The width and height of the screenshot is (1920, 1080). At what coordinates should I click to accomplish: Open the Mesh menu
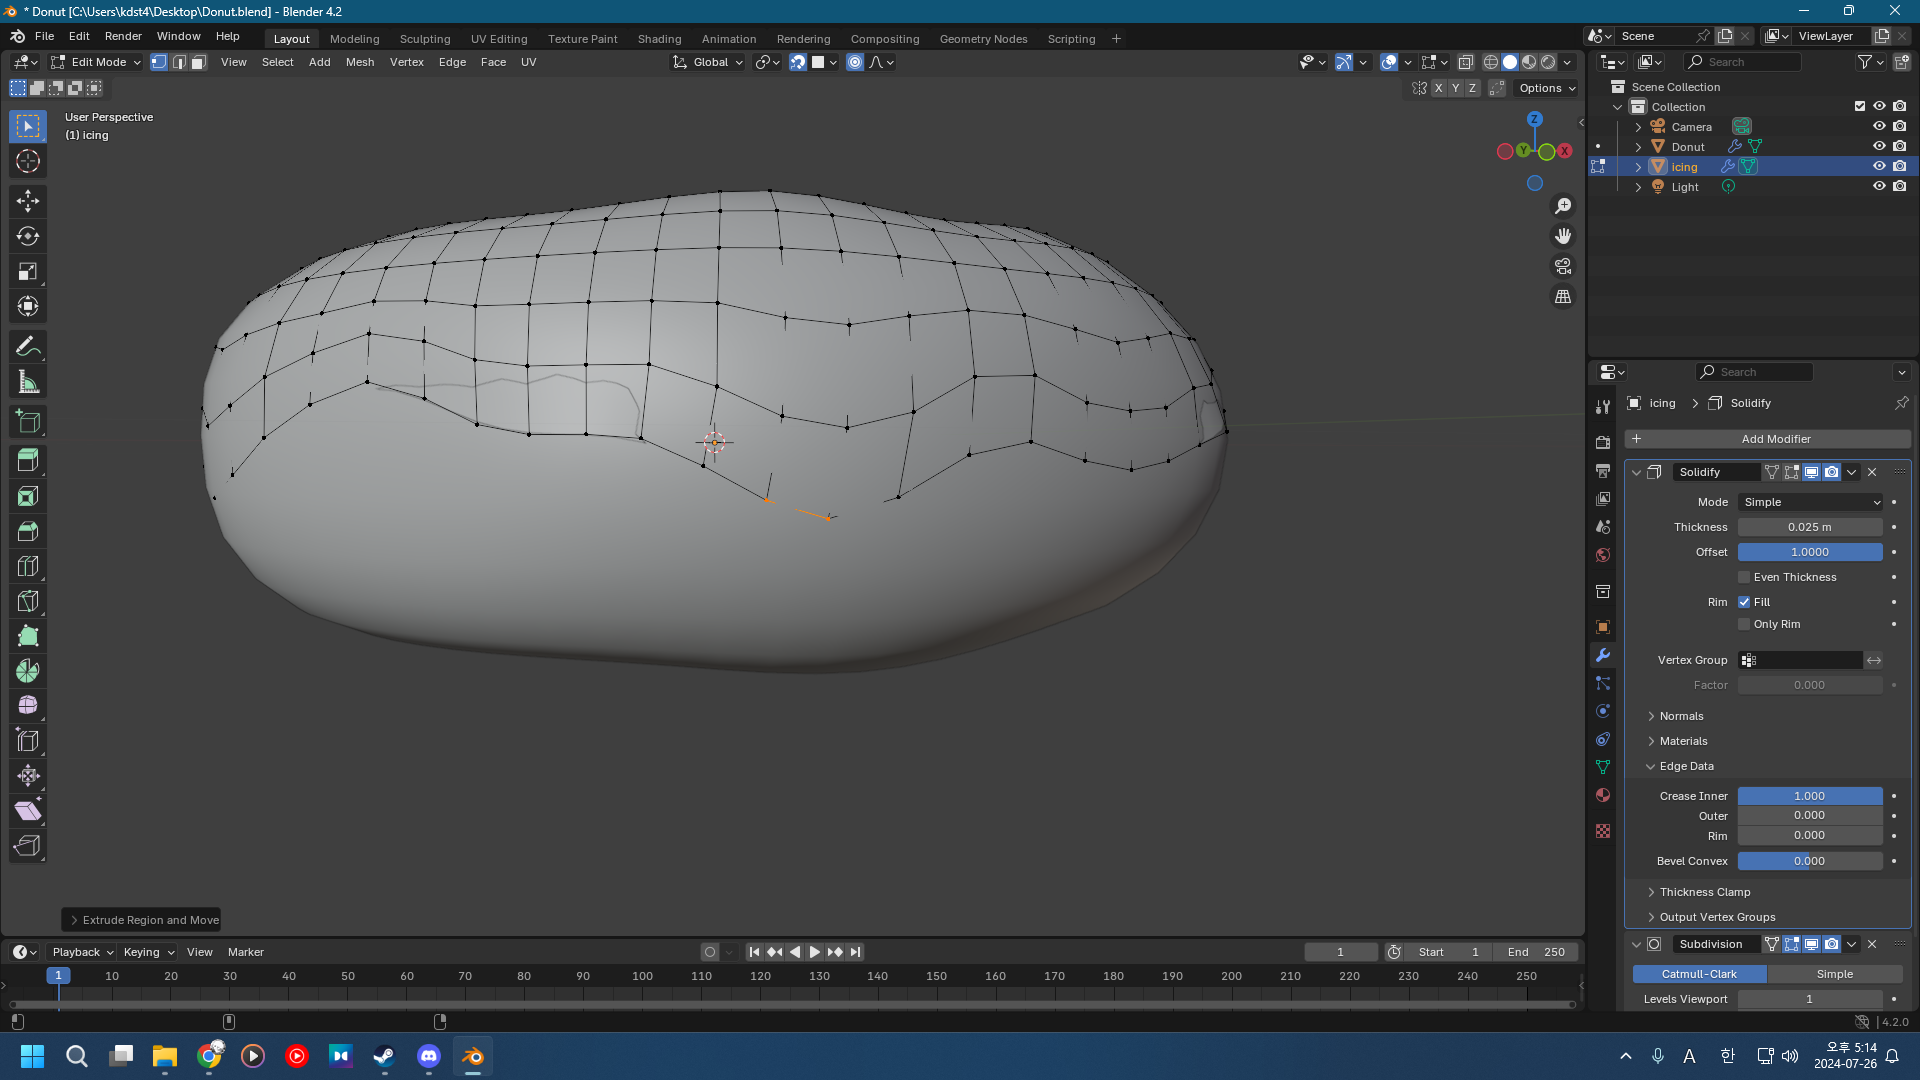(x=359, y=62)
